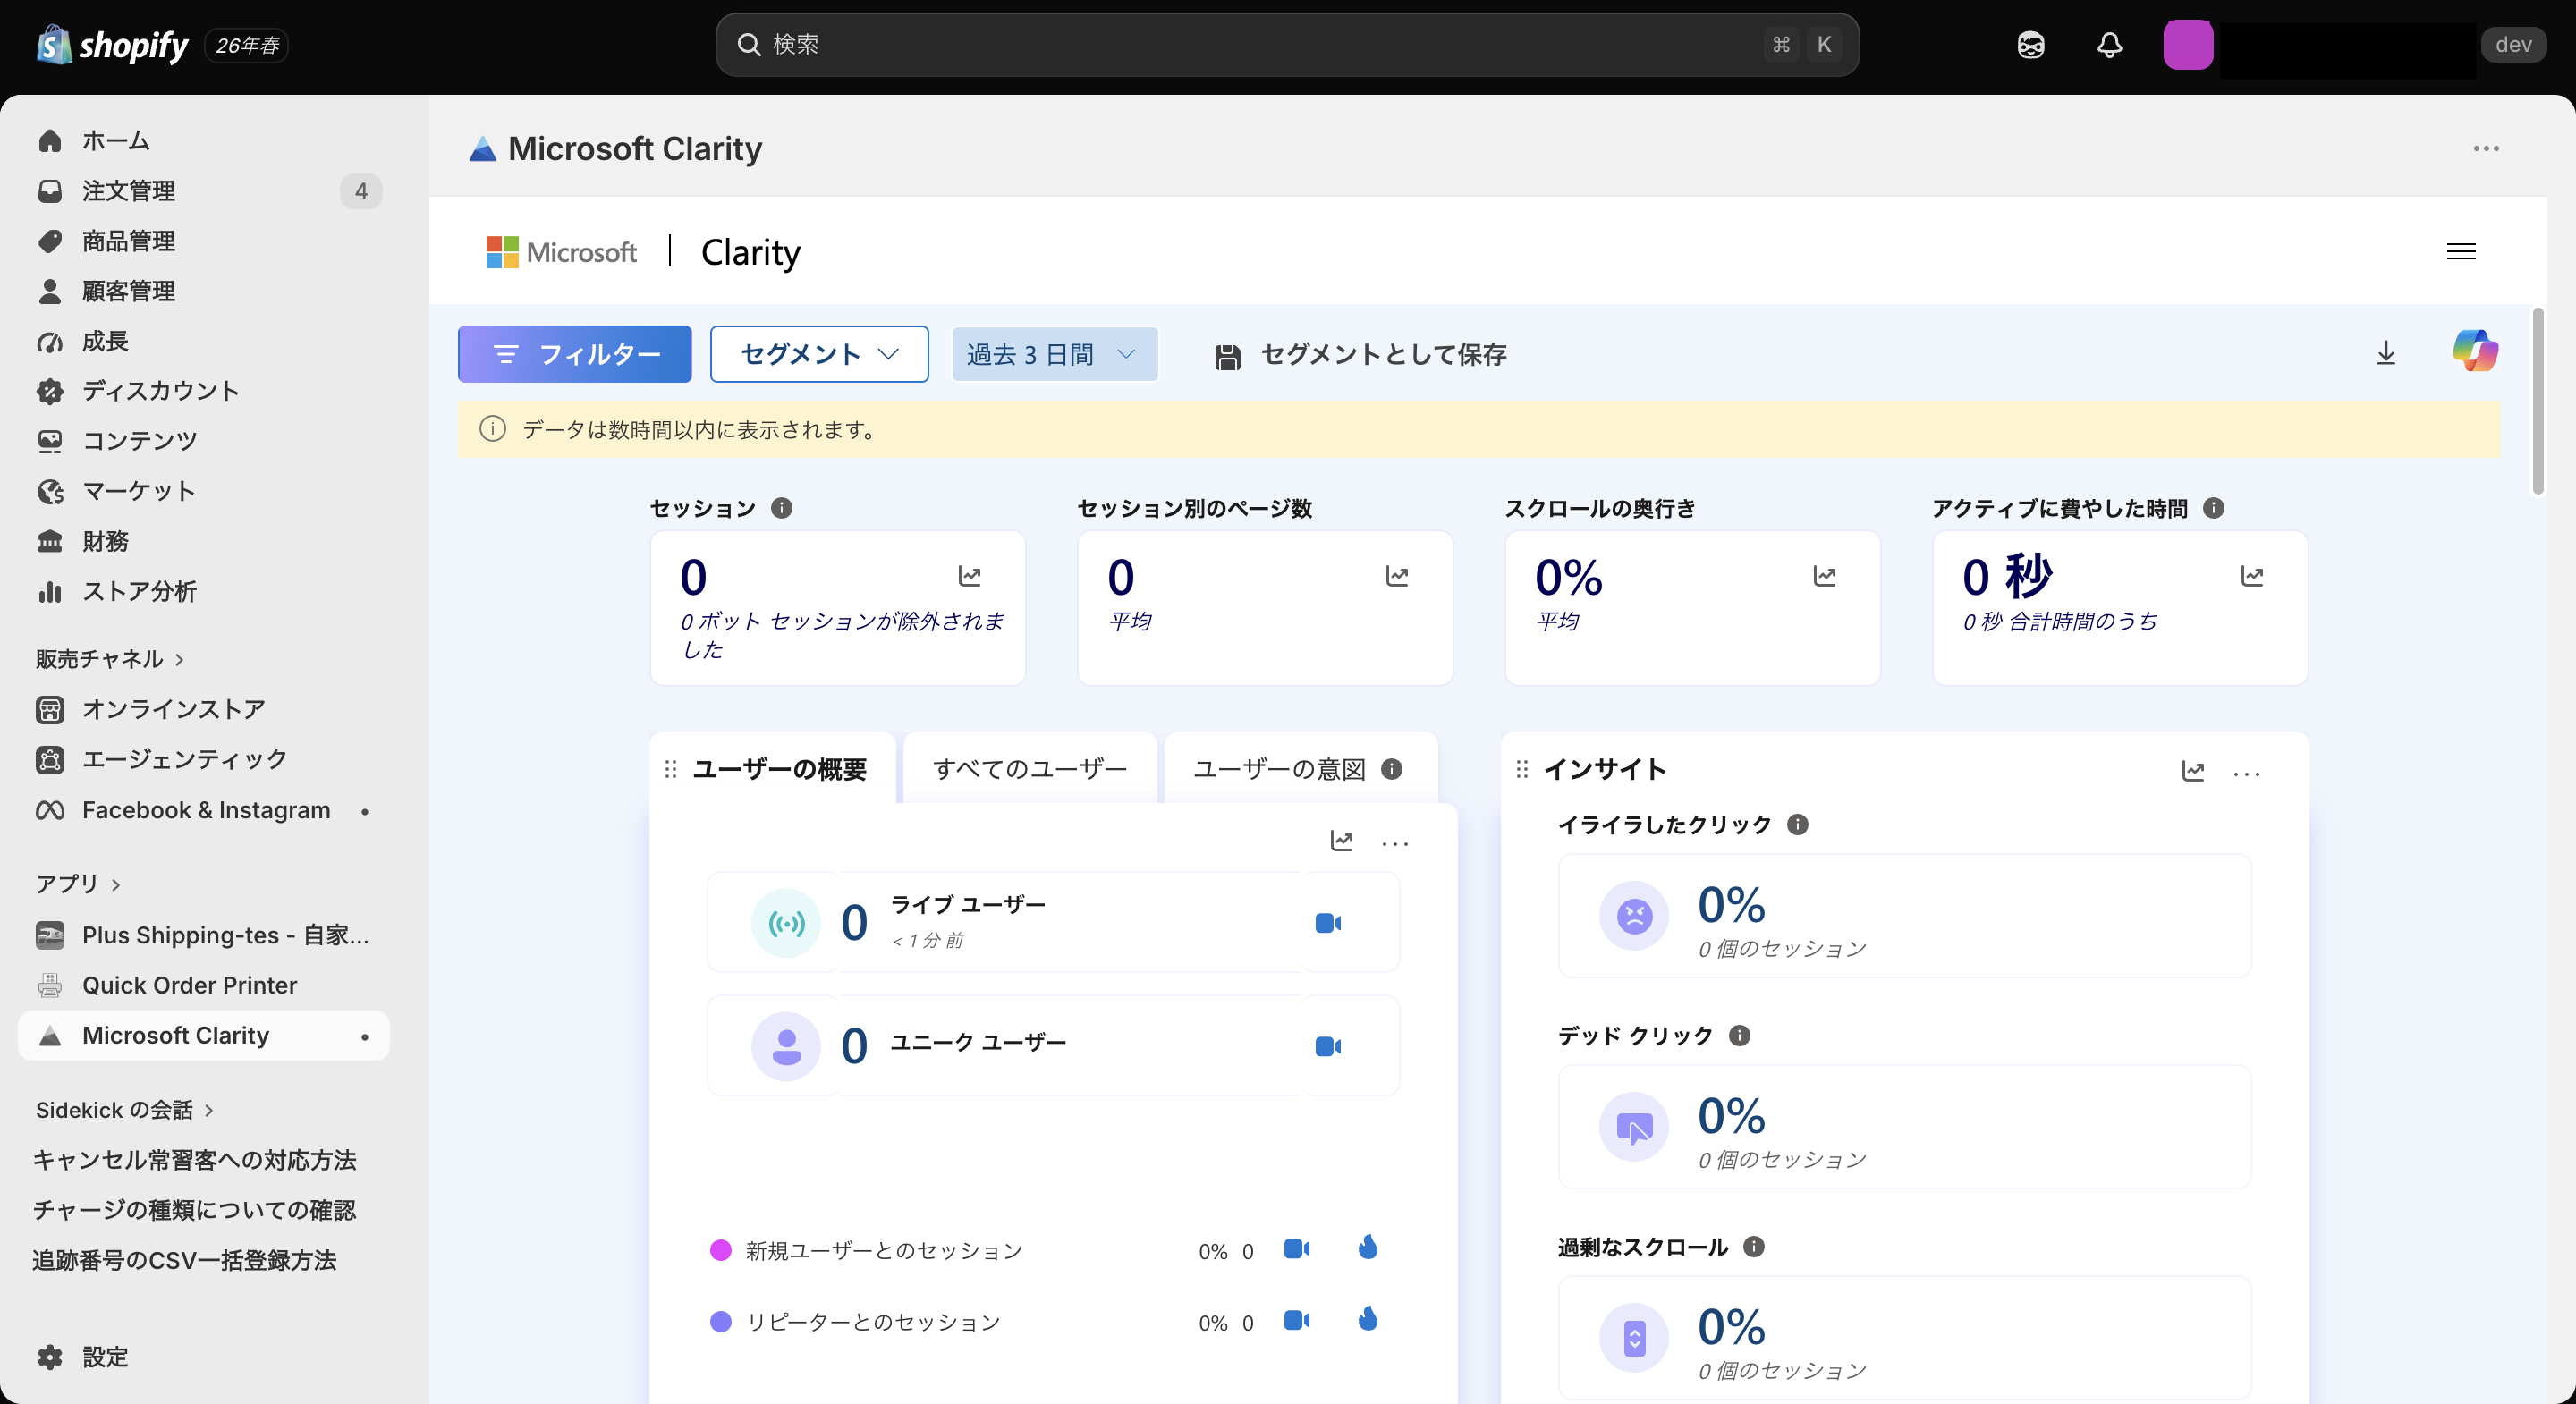View recordings for ユニーク ユーザー

(1328, 1046)
